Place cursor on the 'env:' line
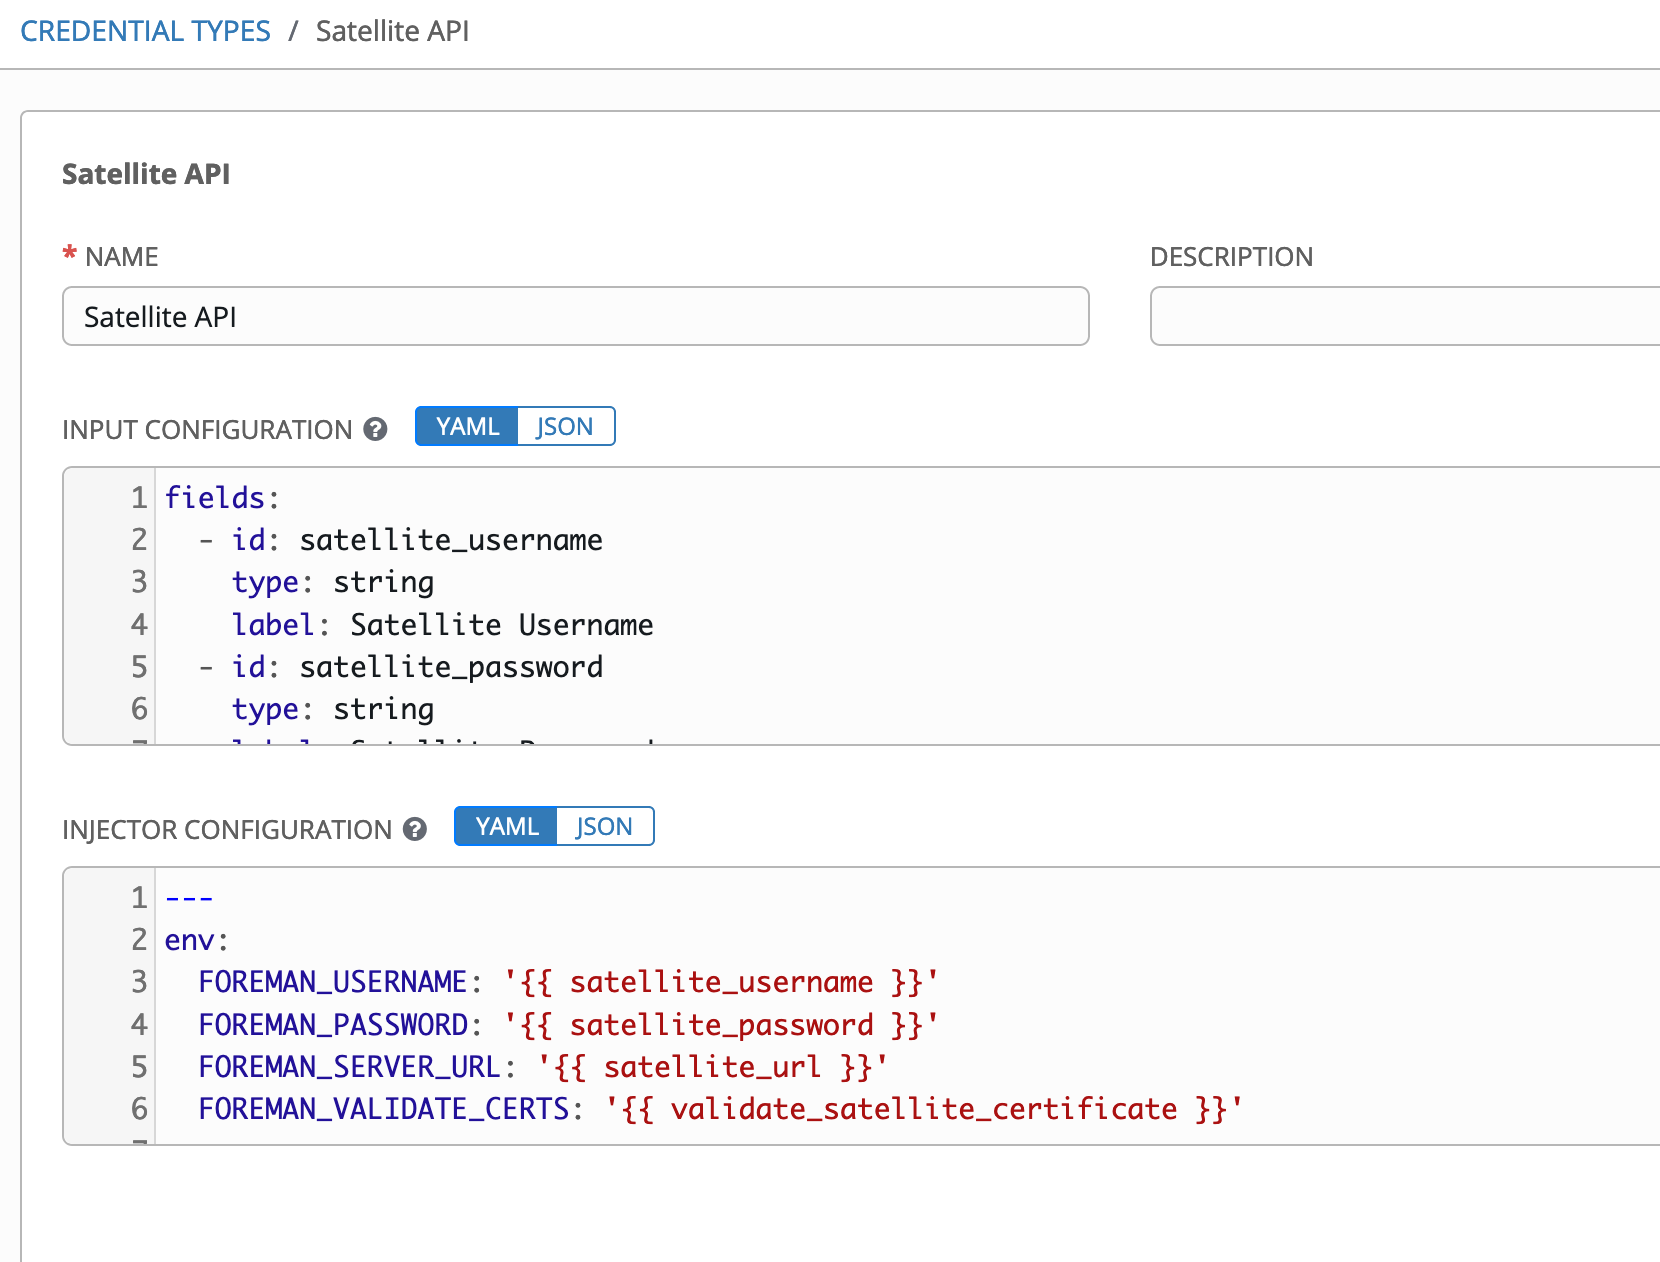This screenshot has height=1262, width=1660. (x=197, y=940)
